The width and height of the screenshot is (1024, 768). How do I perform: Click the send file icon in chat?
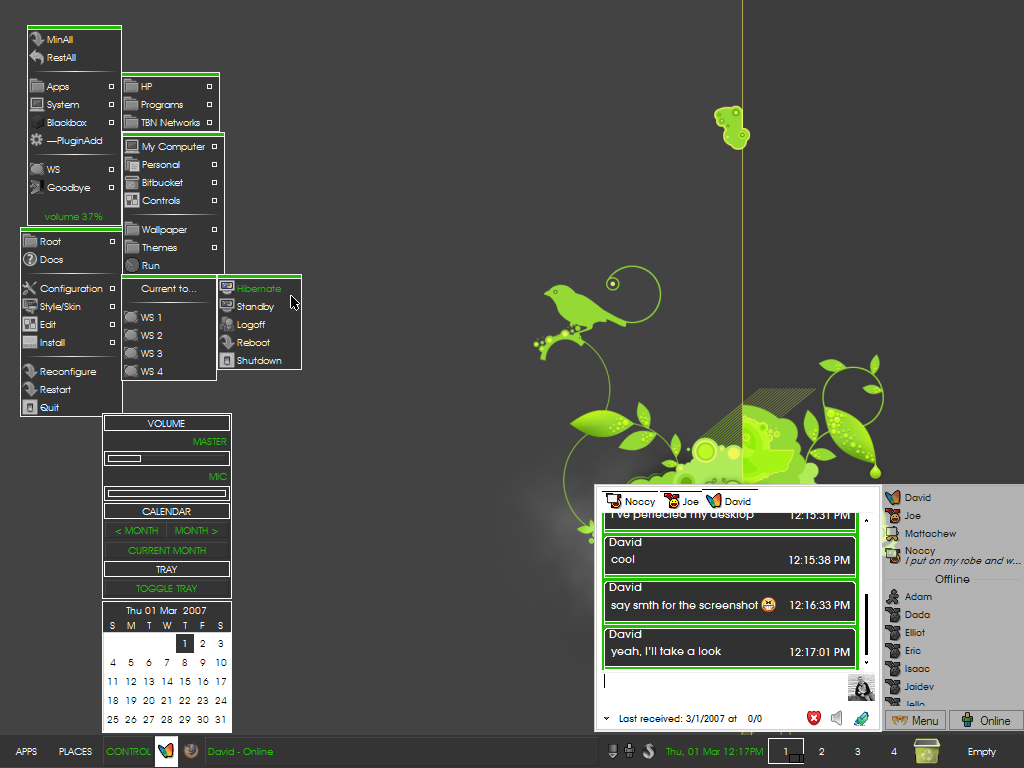pos(861,718)
